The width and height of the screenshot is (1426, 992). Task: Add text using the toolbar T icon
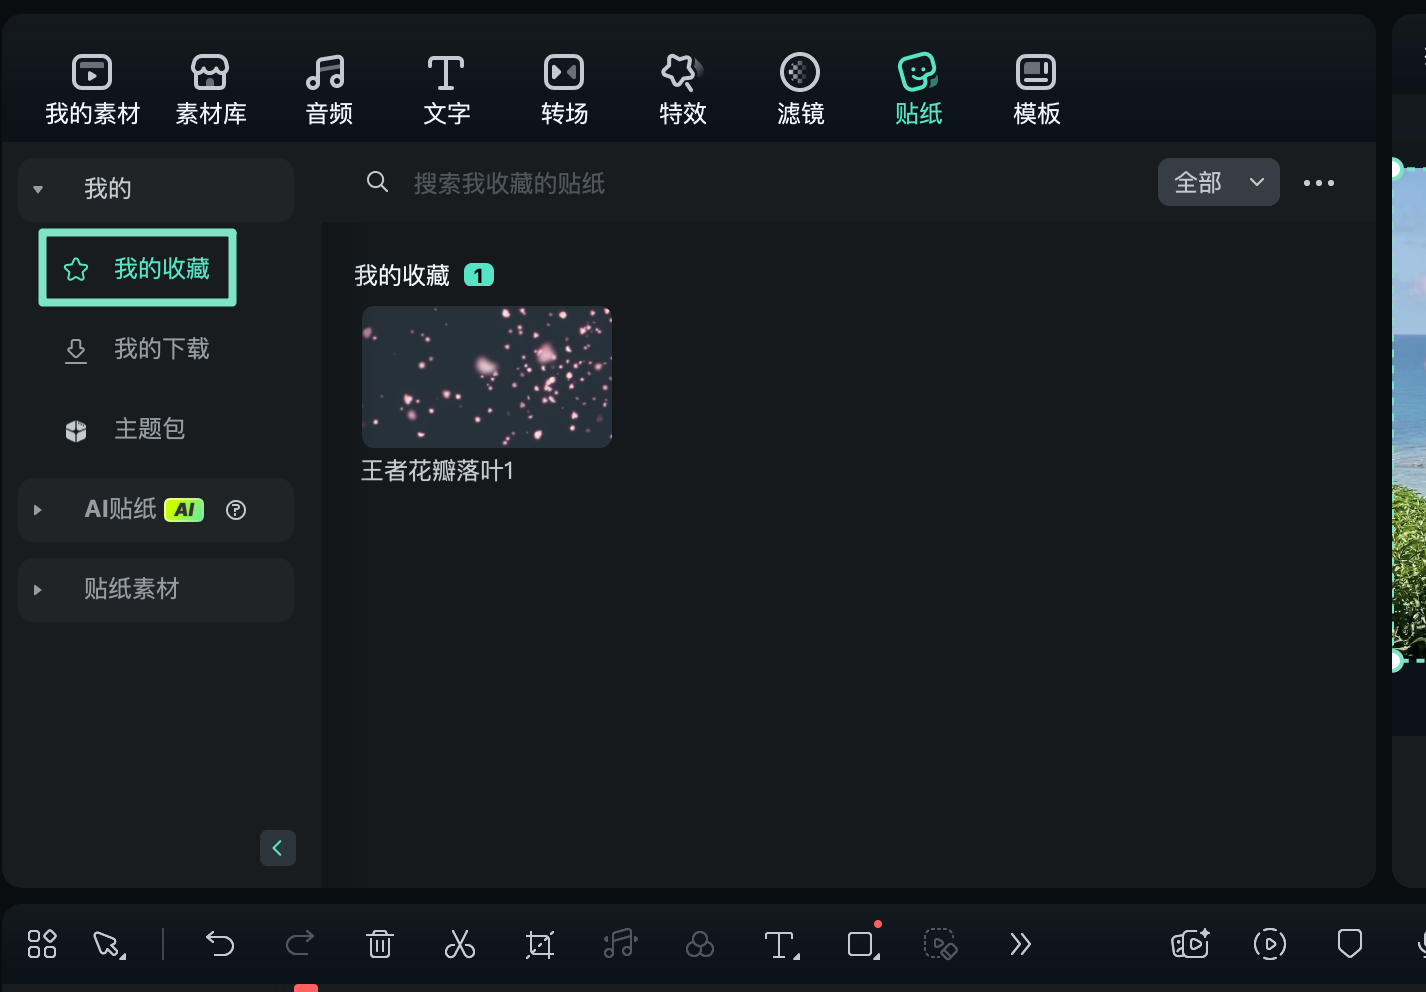click(779, 944)
